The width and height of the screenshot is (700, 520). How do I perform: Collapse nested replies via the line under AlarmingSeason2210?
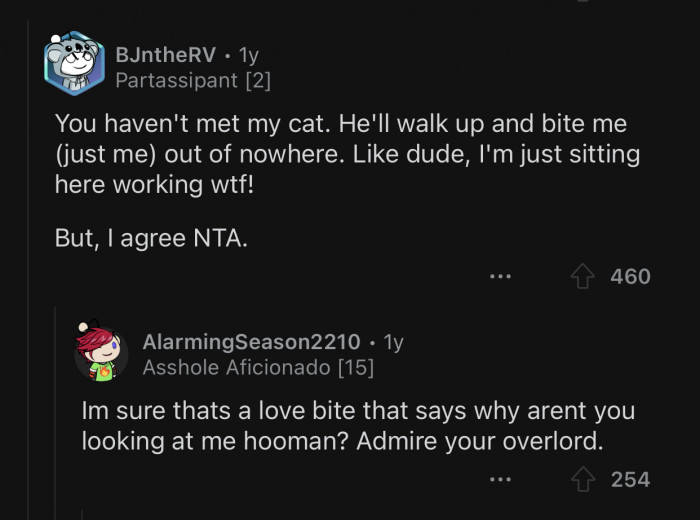pos(83,512)
